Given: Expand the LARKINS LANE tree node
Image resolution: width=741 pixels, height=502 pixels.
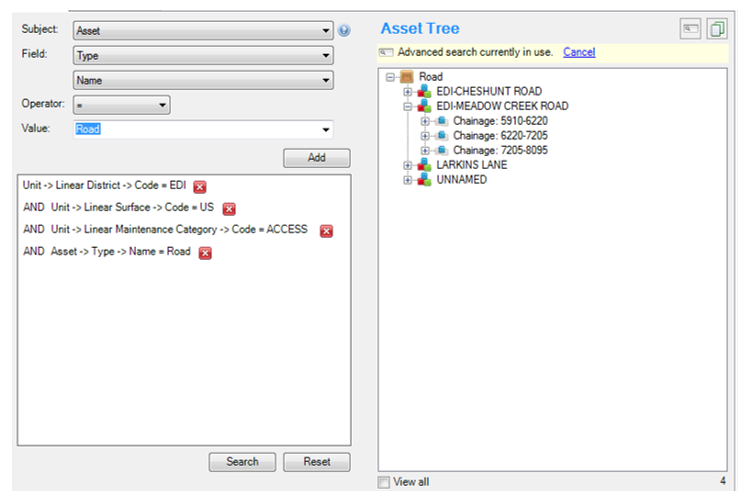Looking at the screenshot, I should (408, 165).
